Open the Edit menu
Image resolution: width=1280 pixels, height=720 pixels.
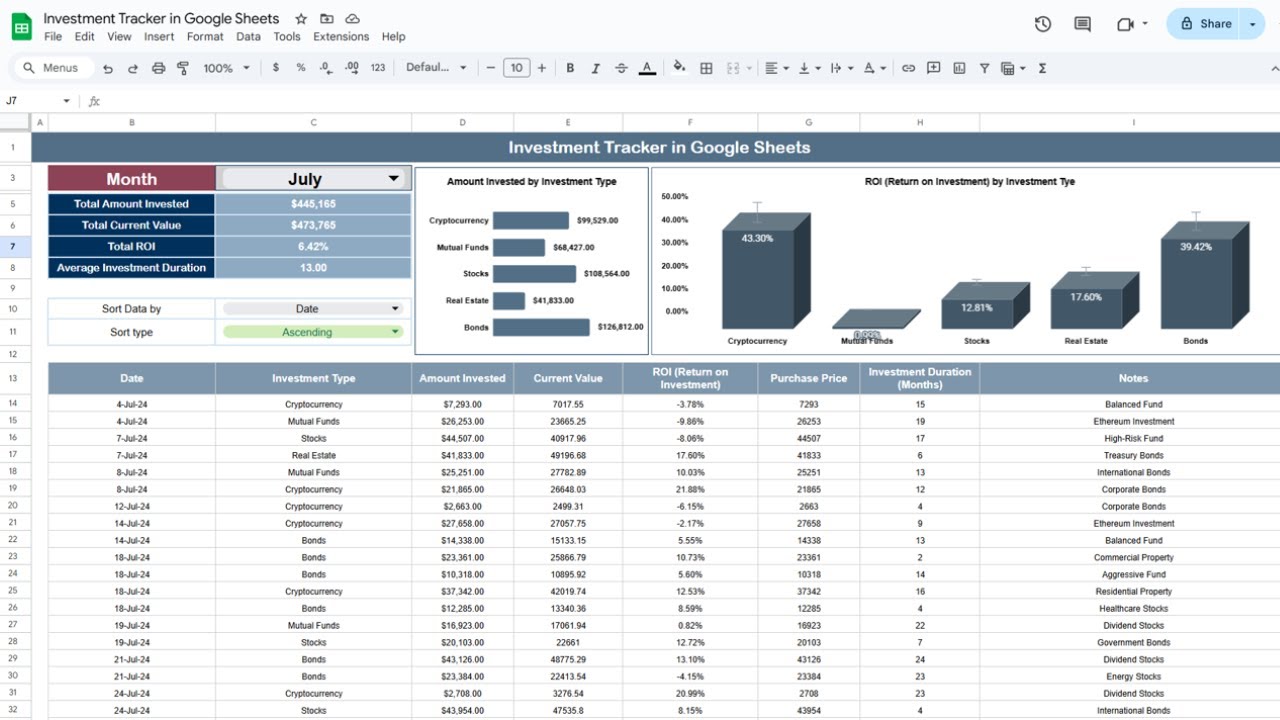click(85, 36)
